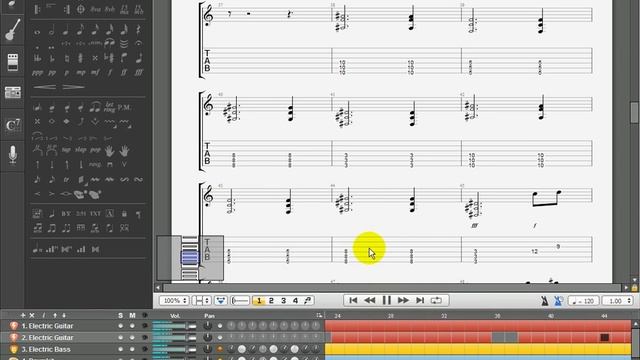
Task: Enable multi-voice editing mode
Action: (308, 301)
